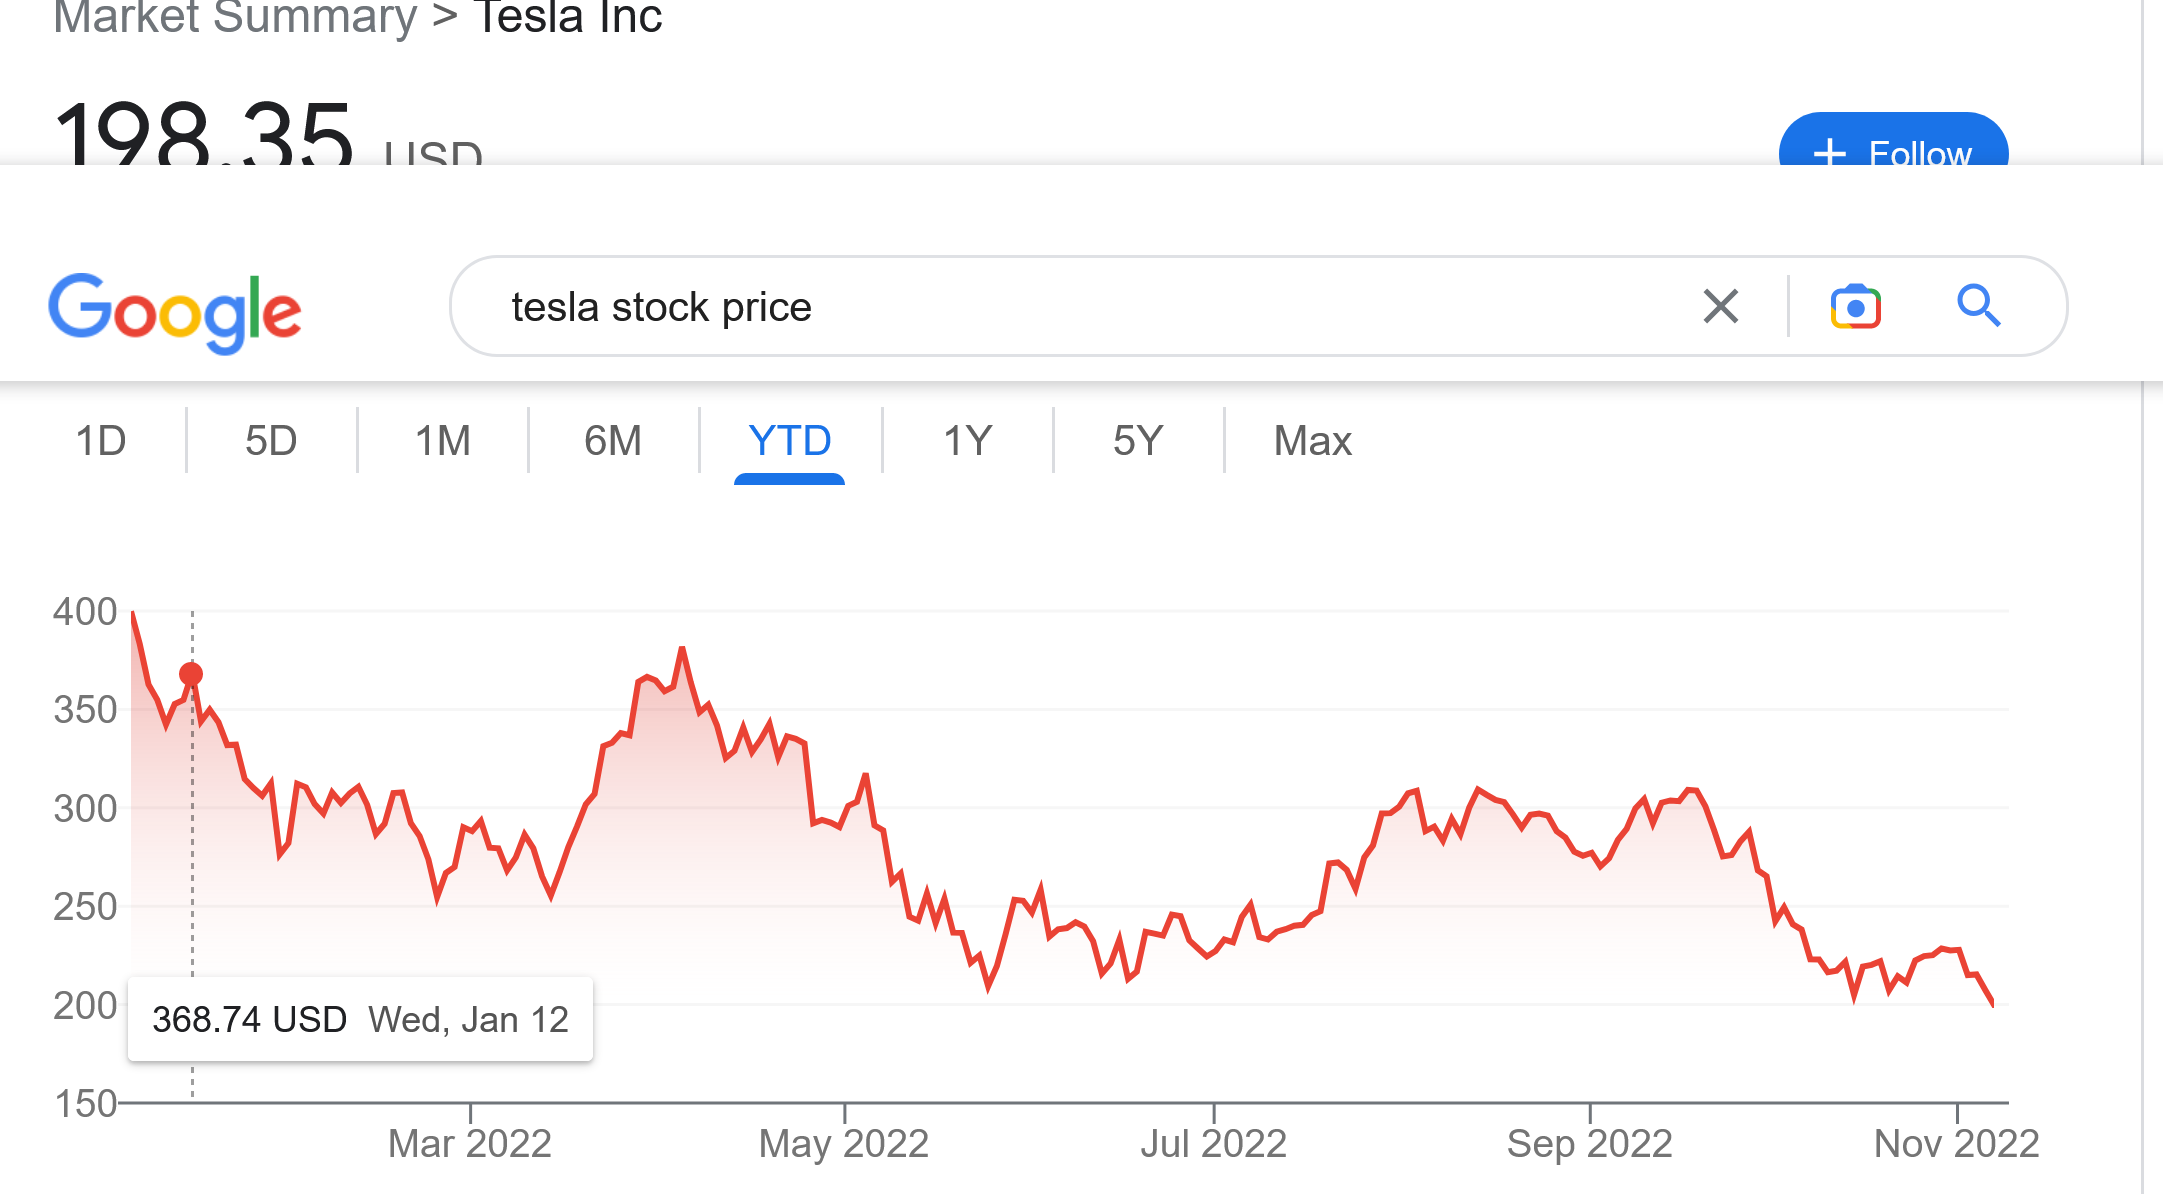Follow the Tesla Inc stock

point(1893,145)
